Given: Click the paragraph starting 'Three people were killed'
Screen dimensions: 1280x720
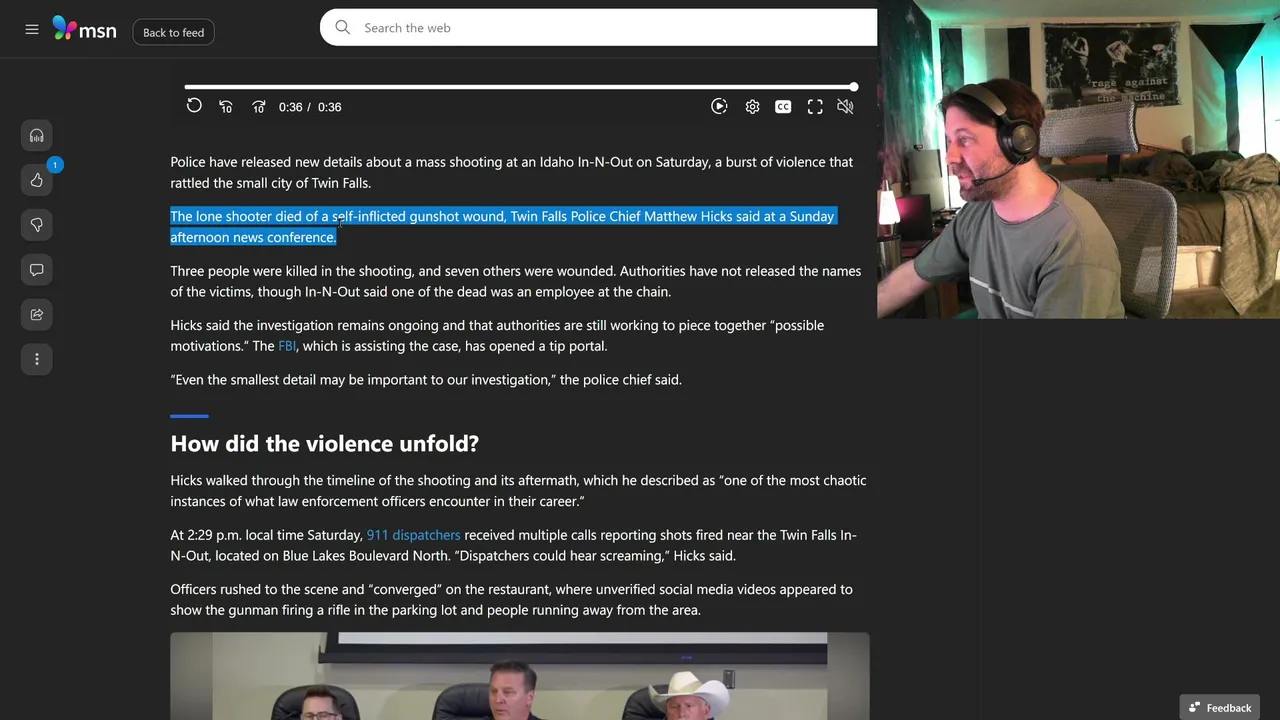Looking at the screenshot, I should [515, 281].
